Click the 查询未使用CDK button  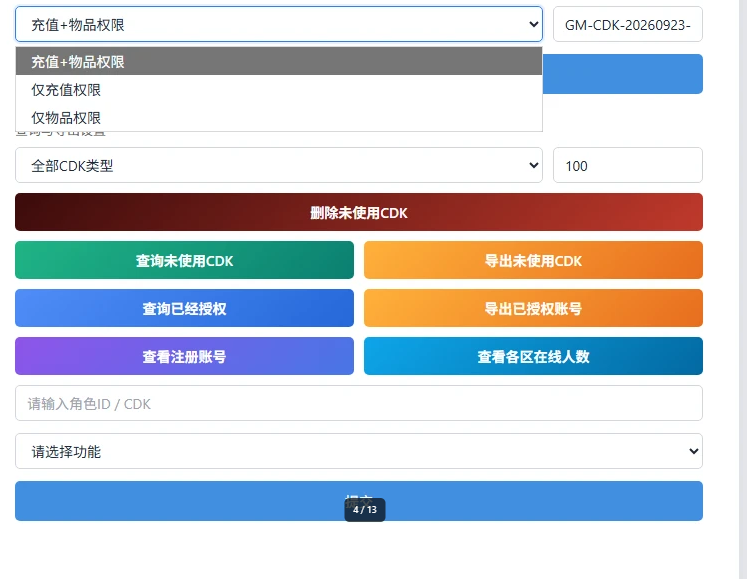184,260
